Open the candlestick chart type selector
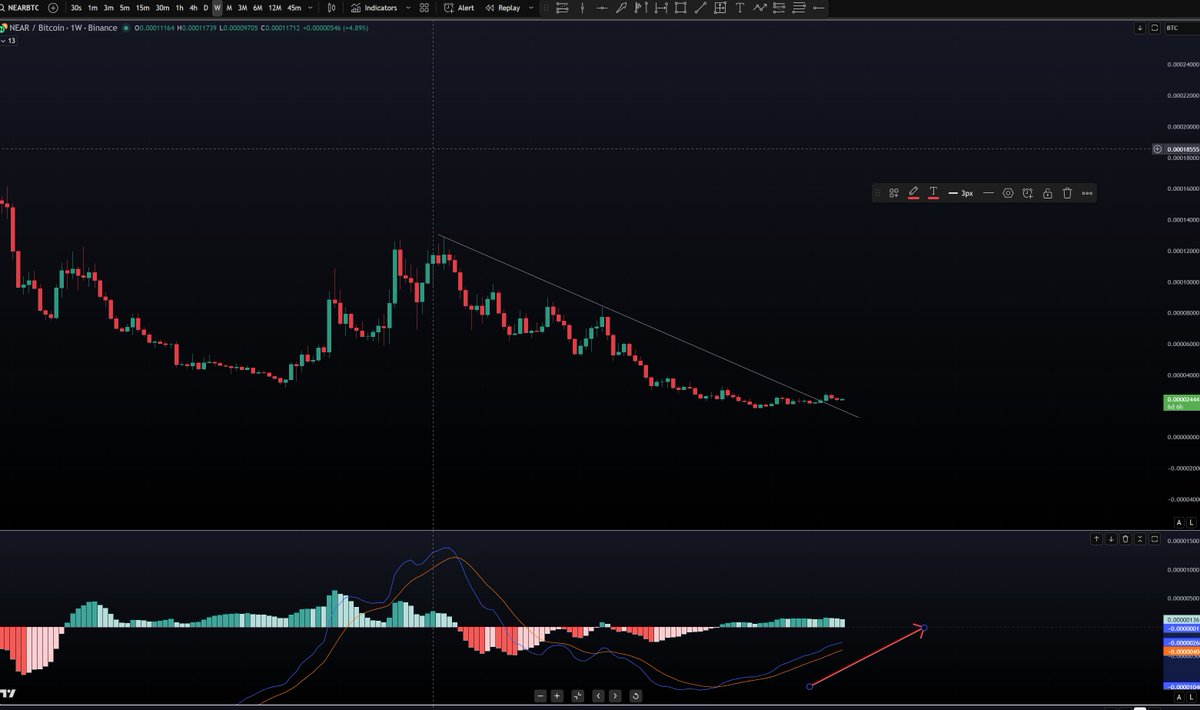The image size is (1200, 710). coord(332,7)
